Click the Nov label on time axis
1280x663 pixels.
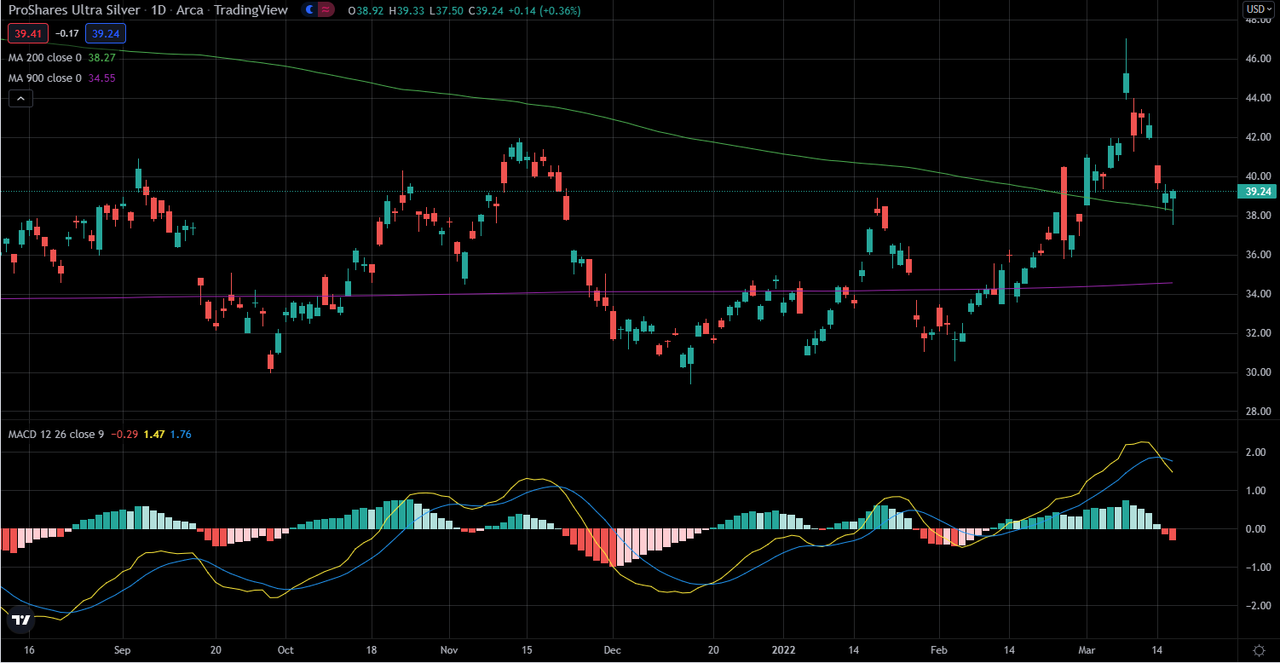pyautogui.click(x=449, y=649)
